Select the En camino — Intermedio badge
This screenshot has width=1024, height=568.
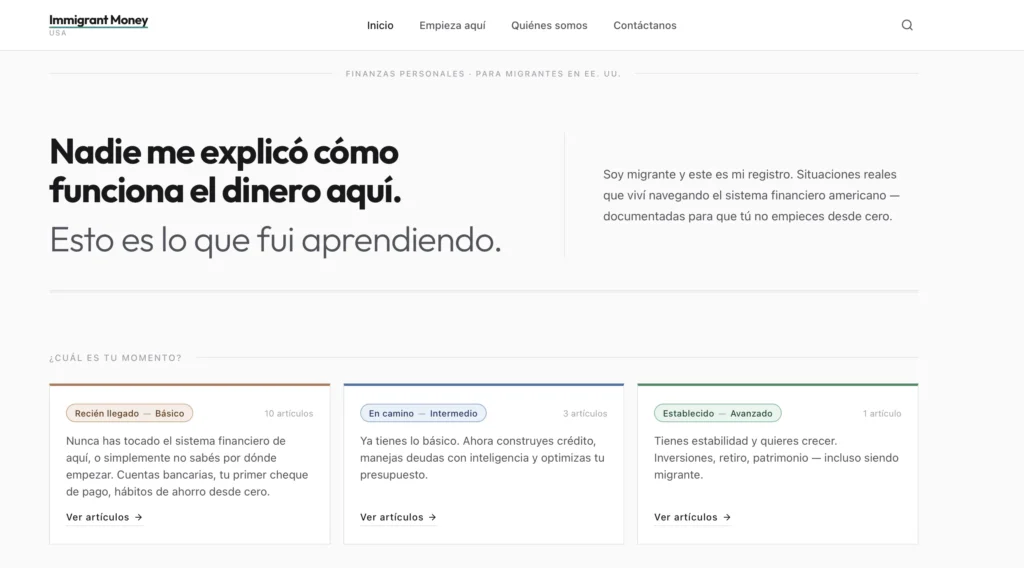click(423, 413)
